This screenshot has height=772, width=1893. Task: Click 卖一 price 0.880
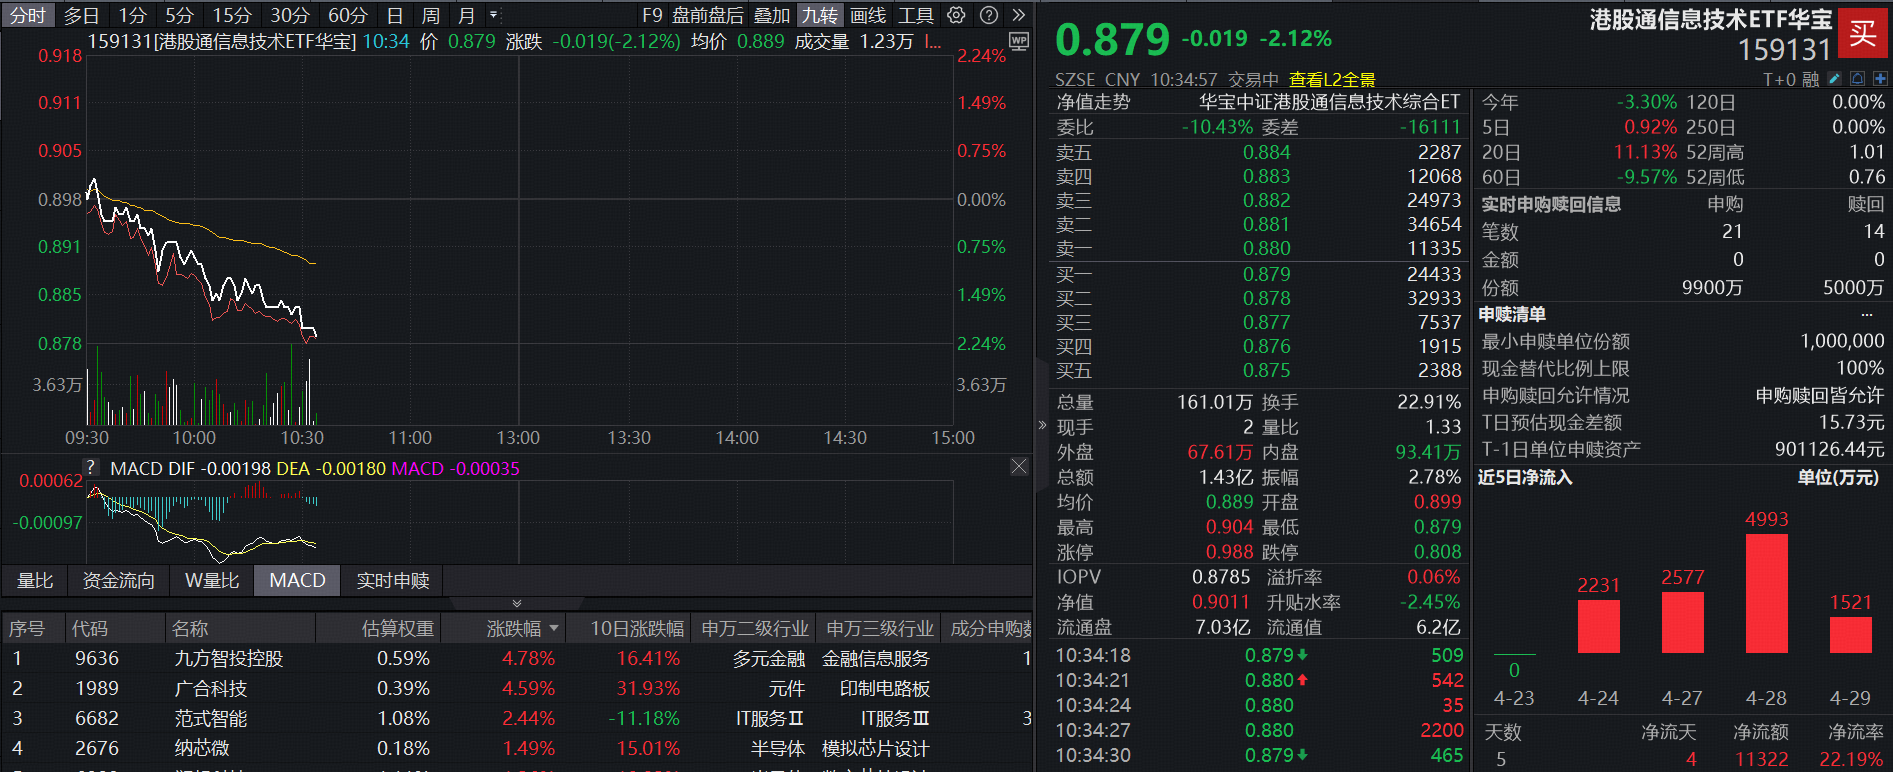(1267, 248)
